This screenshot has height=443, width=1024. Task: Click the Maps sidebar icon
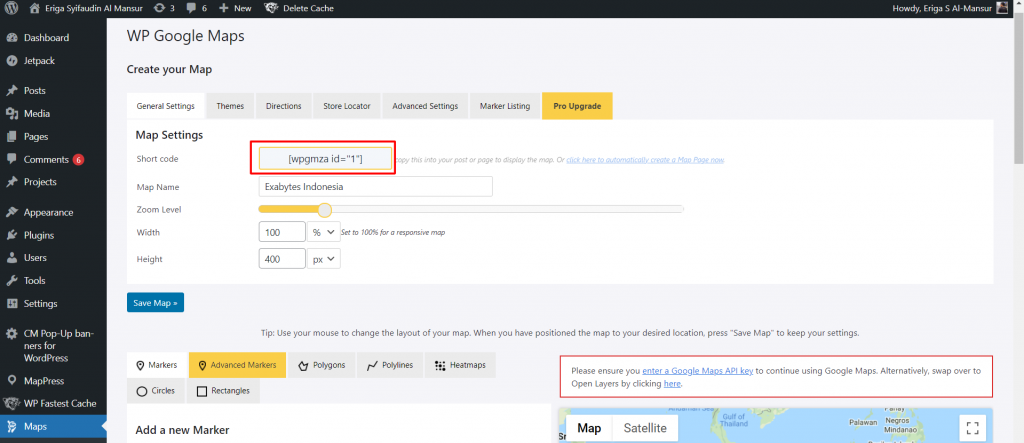(x=12, y=427)
